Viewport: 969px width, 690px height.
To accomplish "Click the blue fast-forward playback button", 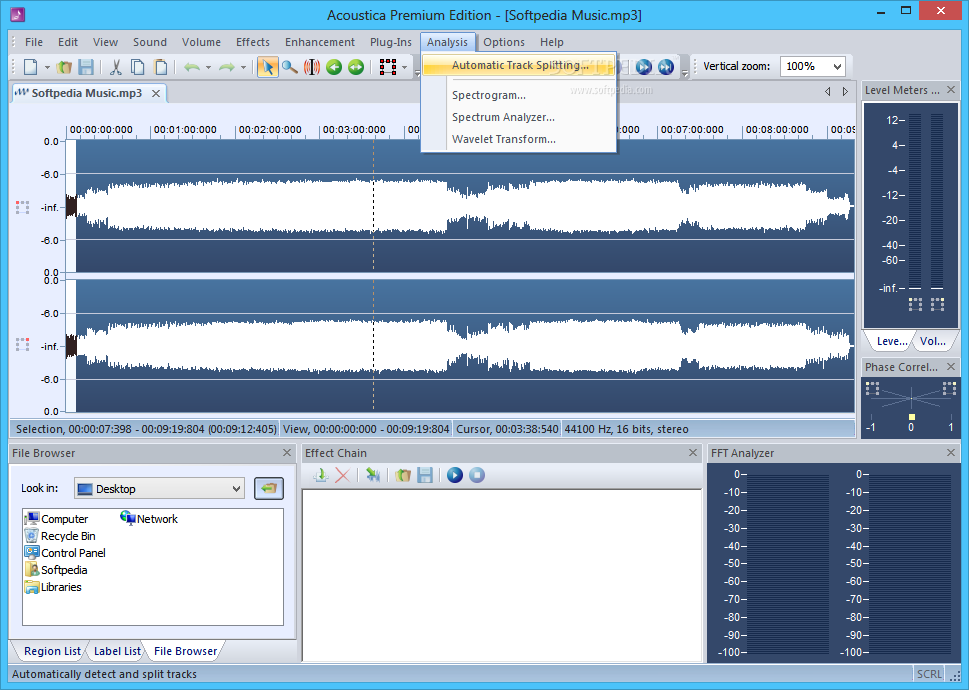I will click(644, 67).
